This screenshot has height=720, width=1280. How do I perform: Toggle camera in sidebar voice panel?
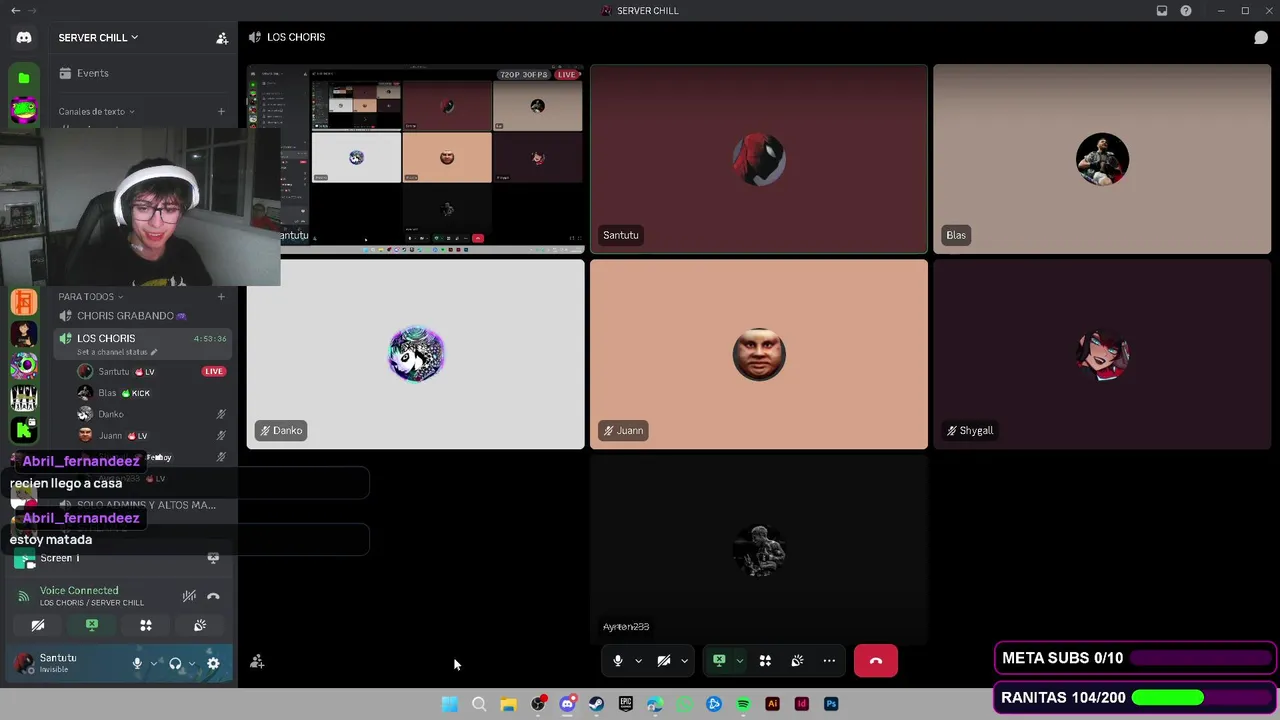(38, 625)
